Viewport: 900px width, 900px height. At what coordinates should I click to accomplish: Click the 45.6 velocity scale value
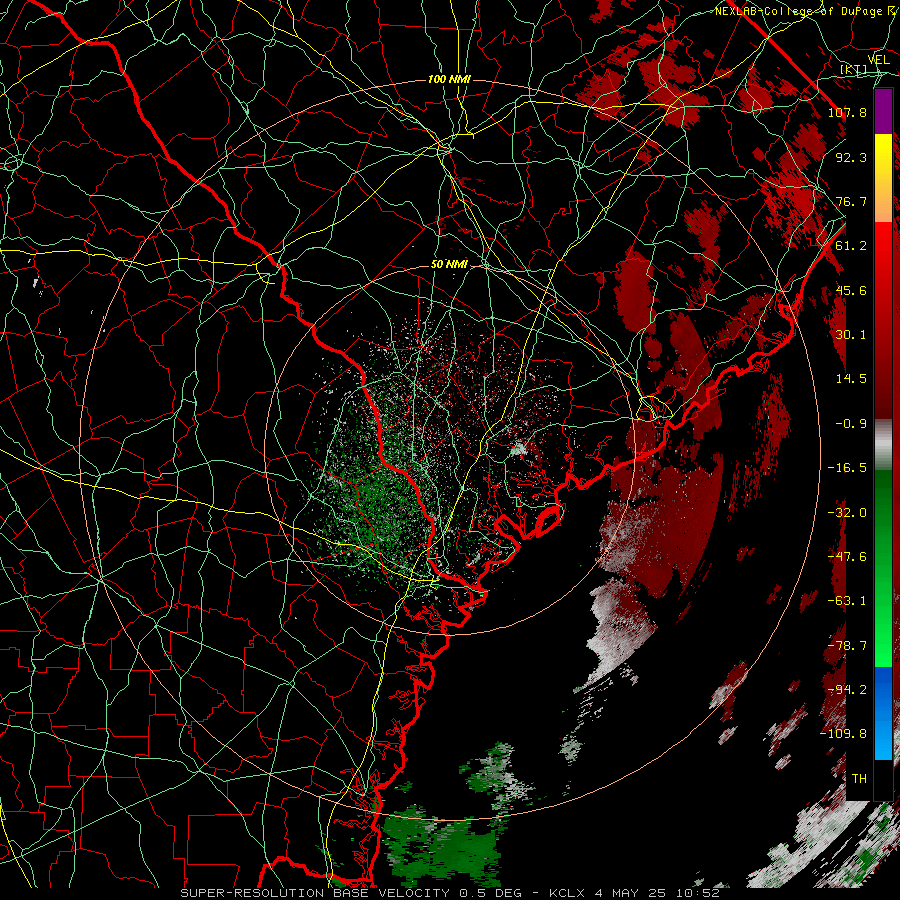tap(851, 290)
